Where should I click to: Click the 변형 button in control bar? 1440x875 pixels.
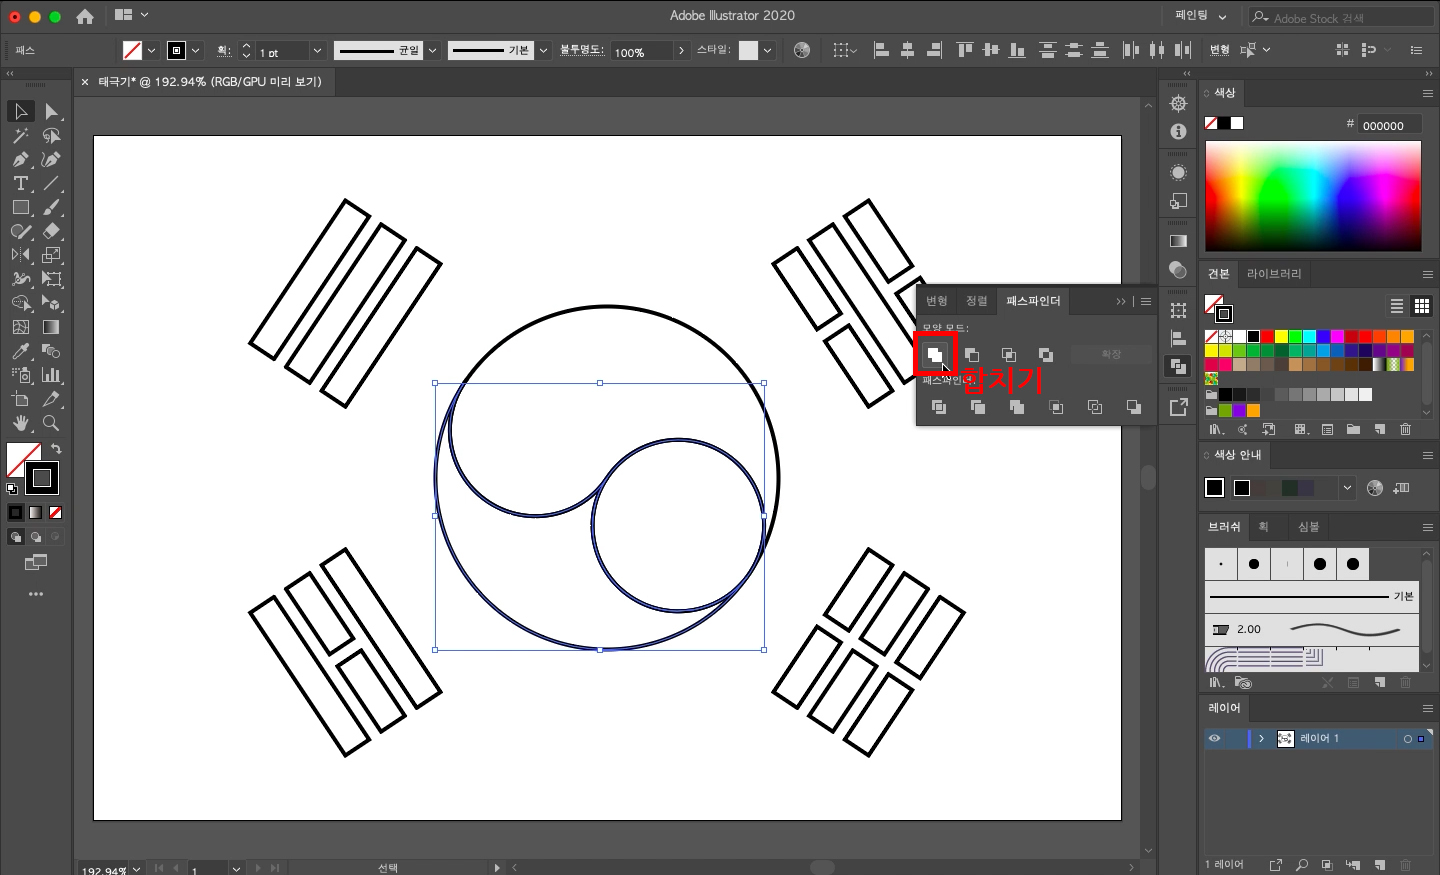(1219, 50)
